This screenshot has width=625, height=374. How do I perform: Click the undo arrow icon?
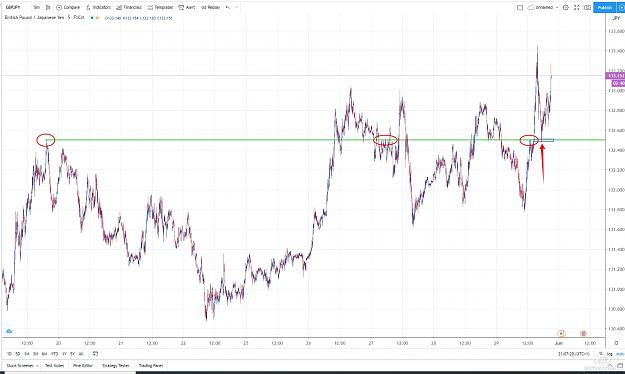(228, 7)
